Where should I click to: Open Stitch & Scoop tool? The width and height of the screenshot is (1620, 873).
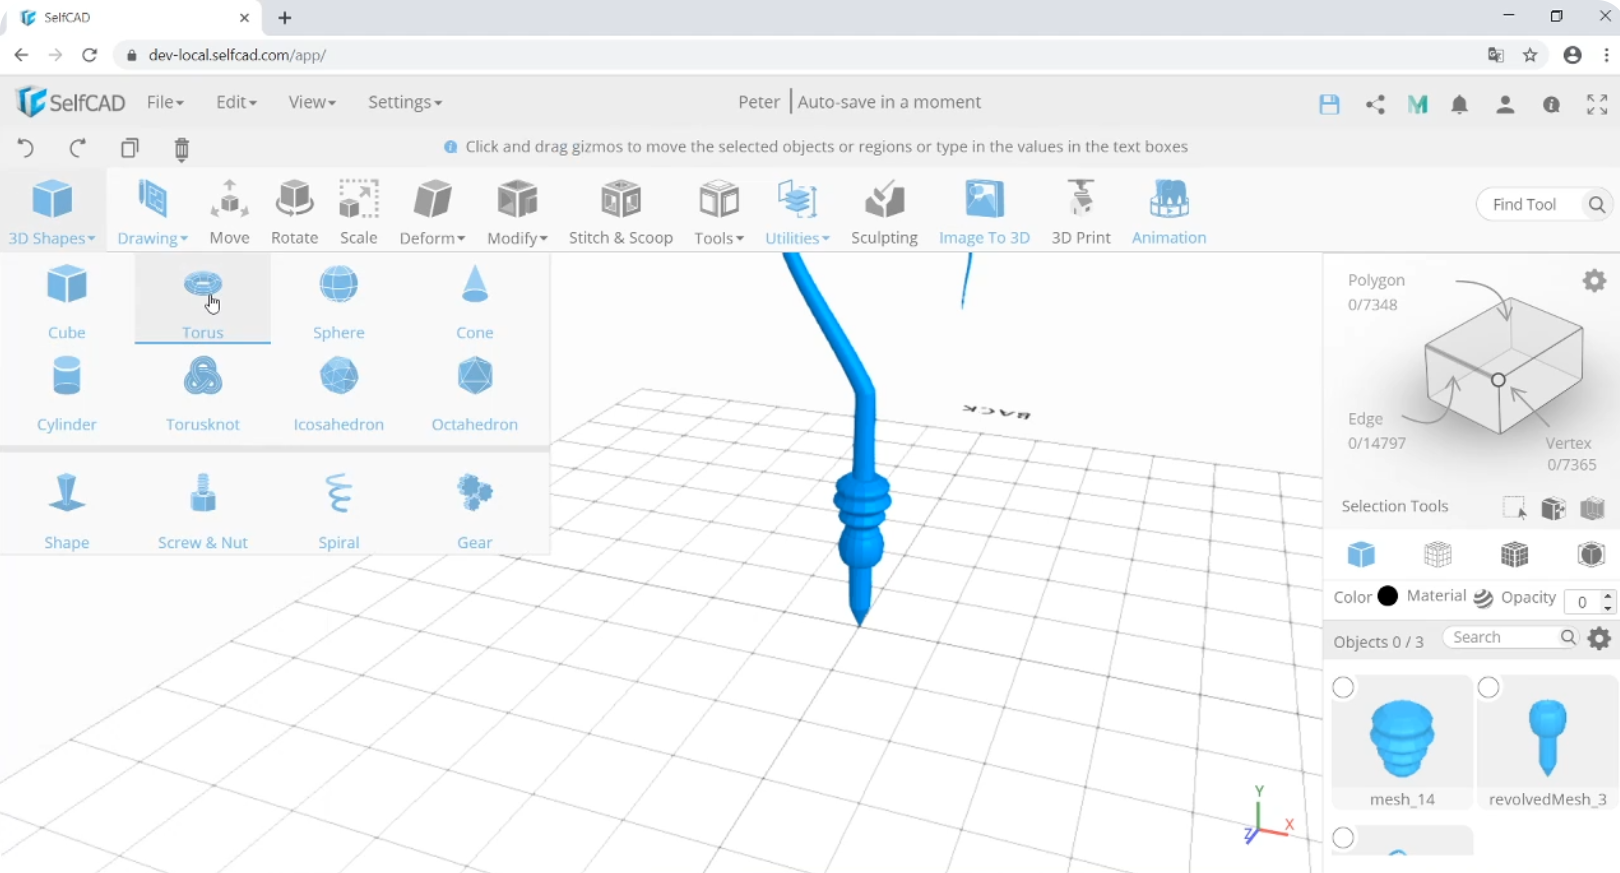(x=621, y=212)
